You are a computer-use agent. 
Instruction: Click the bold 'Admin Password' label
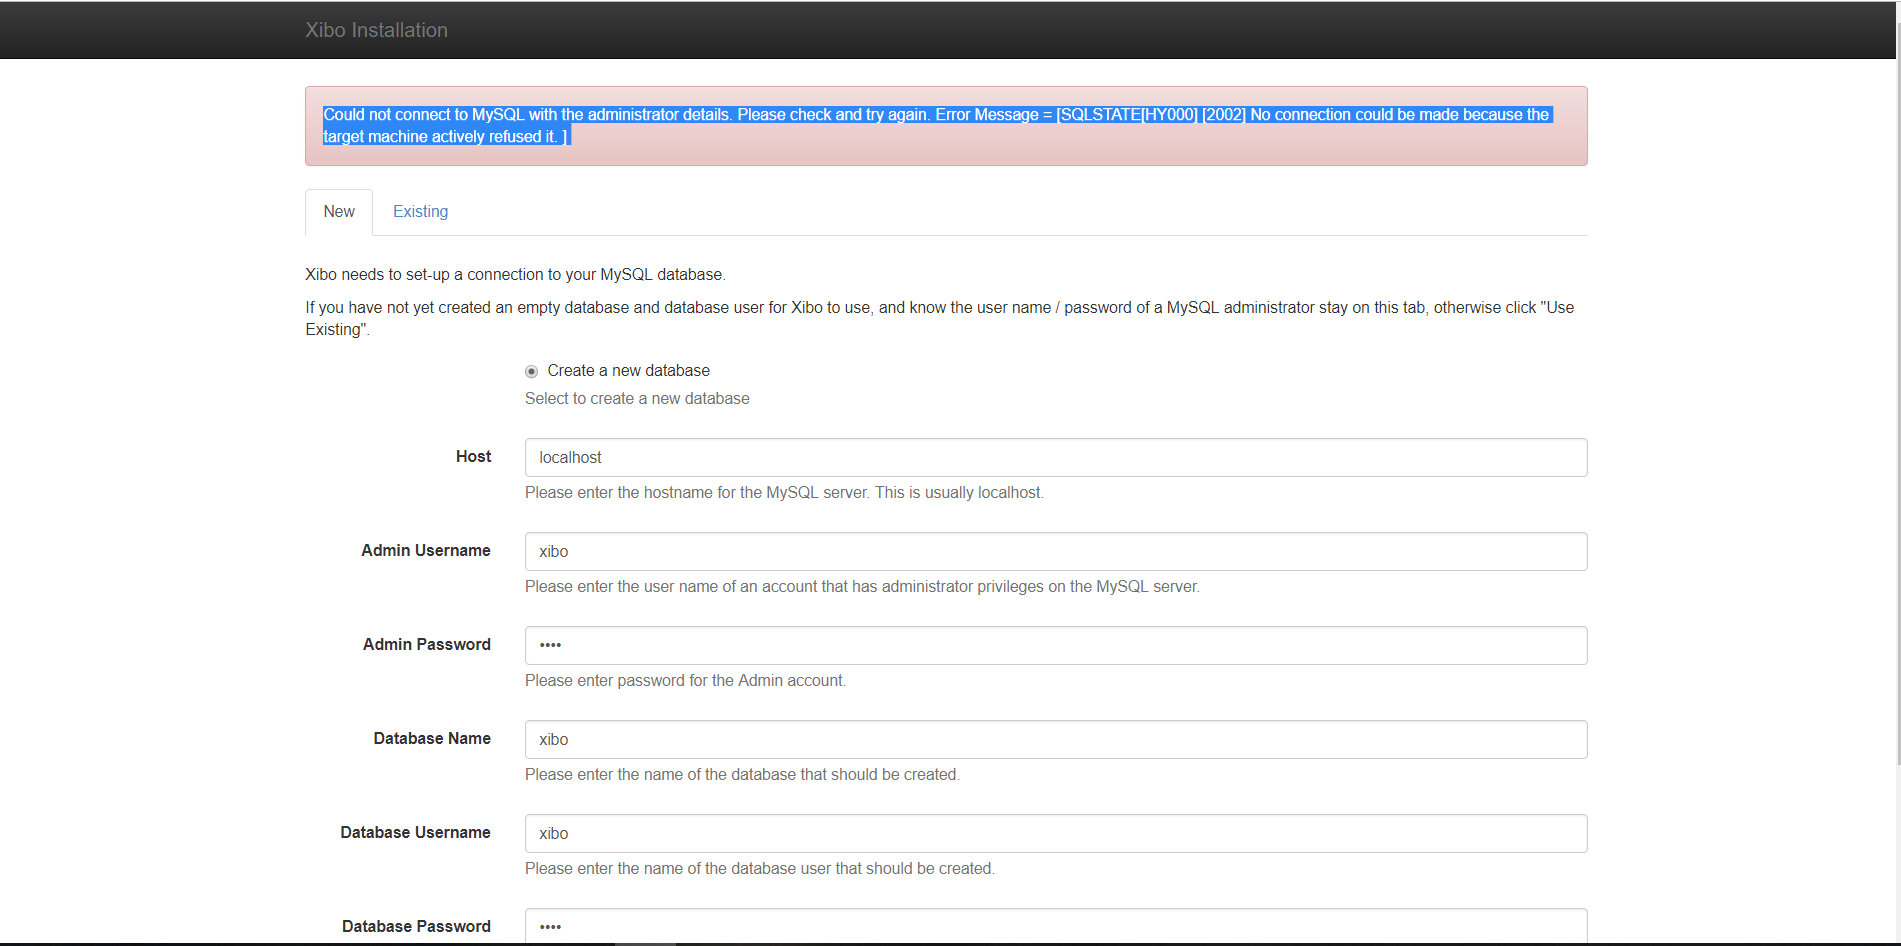pyautogui.click(x=426, y=645)
